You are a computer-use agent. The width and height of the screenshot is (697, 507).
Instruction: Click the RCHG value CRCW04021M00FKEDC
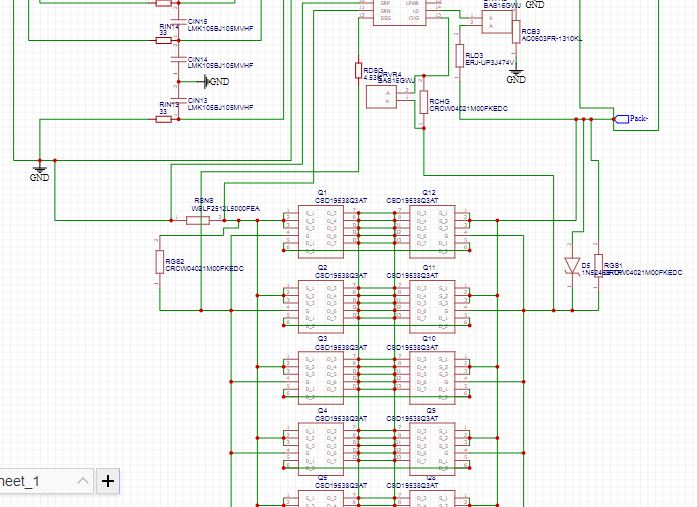coord(469,108)
